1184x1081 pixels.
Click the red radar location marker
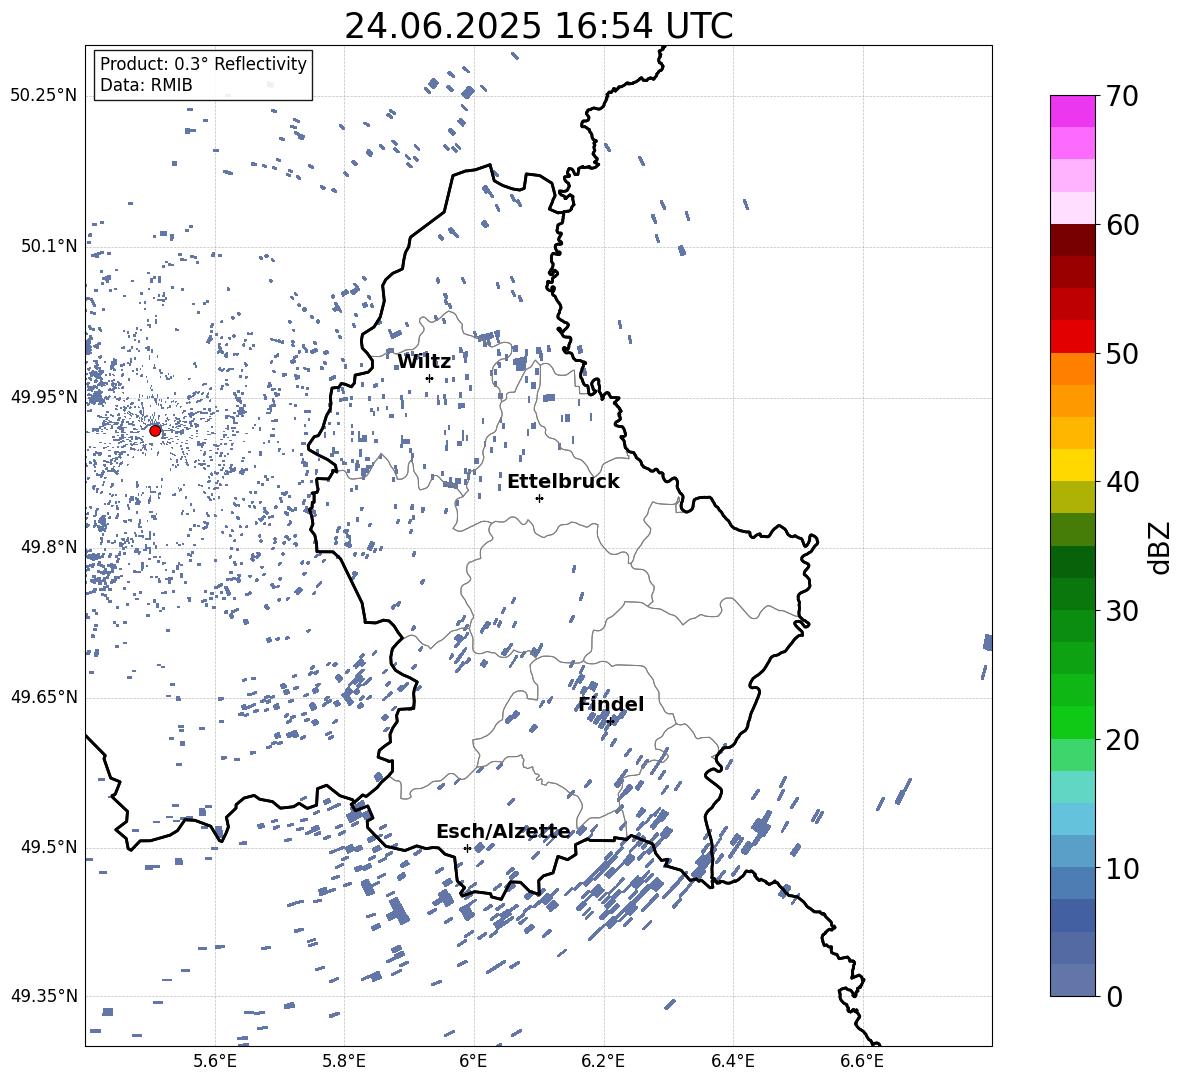click(x=155, y=431)
